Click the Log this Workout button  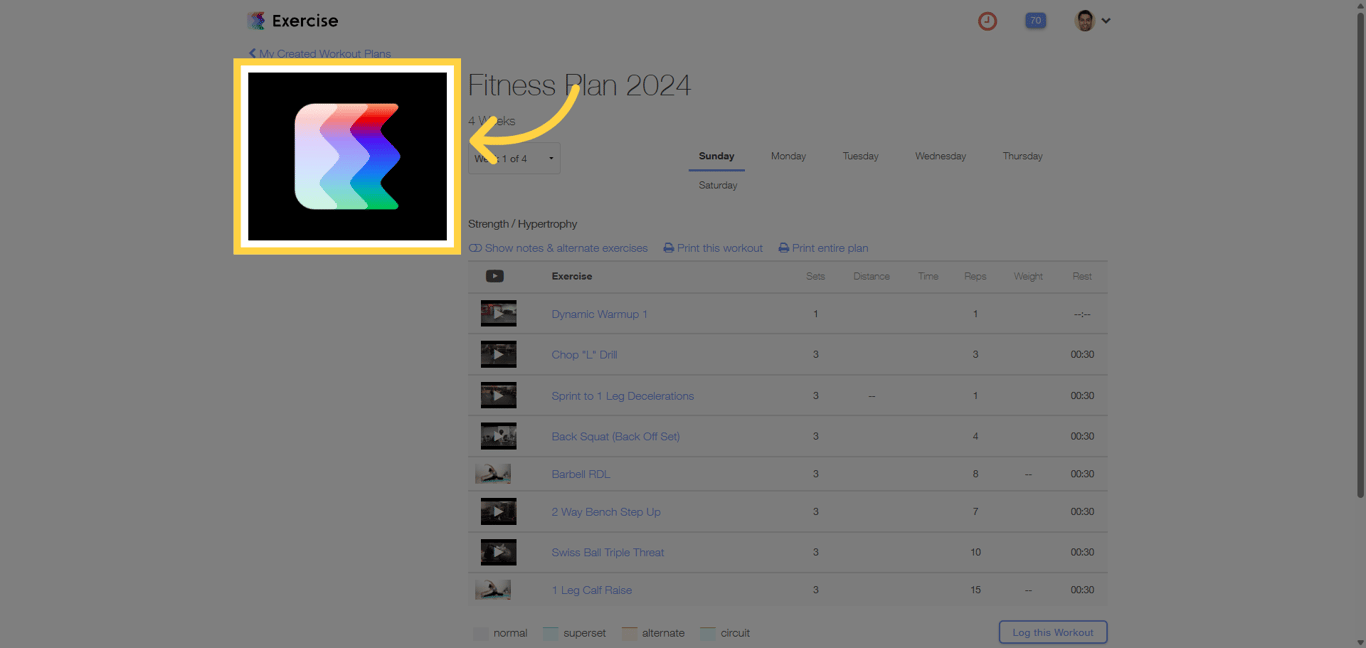click(x=1052, y=632)
